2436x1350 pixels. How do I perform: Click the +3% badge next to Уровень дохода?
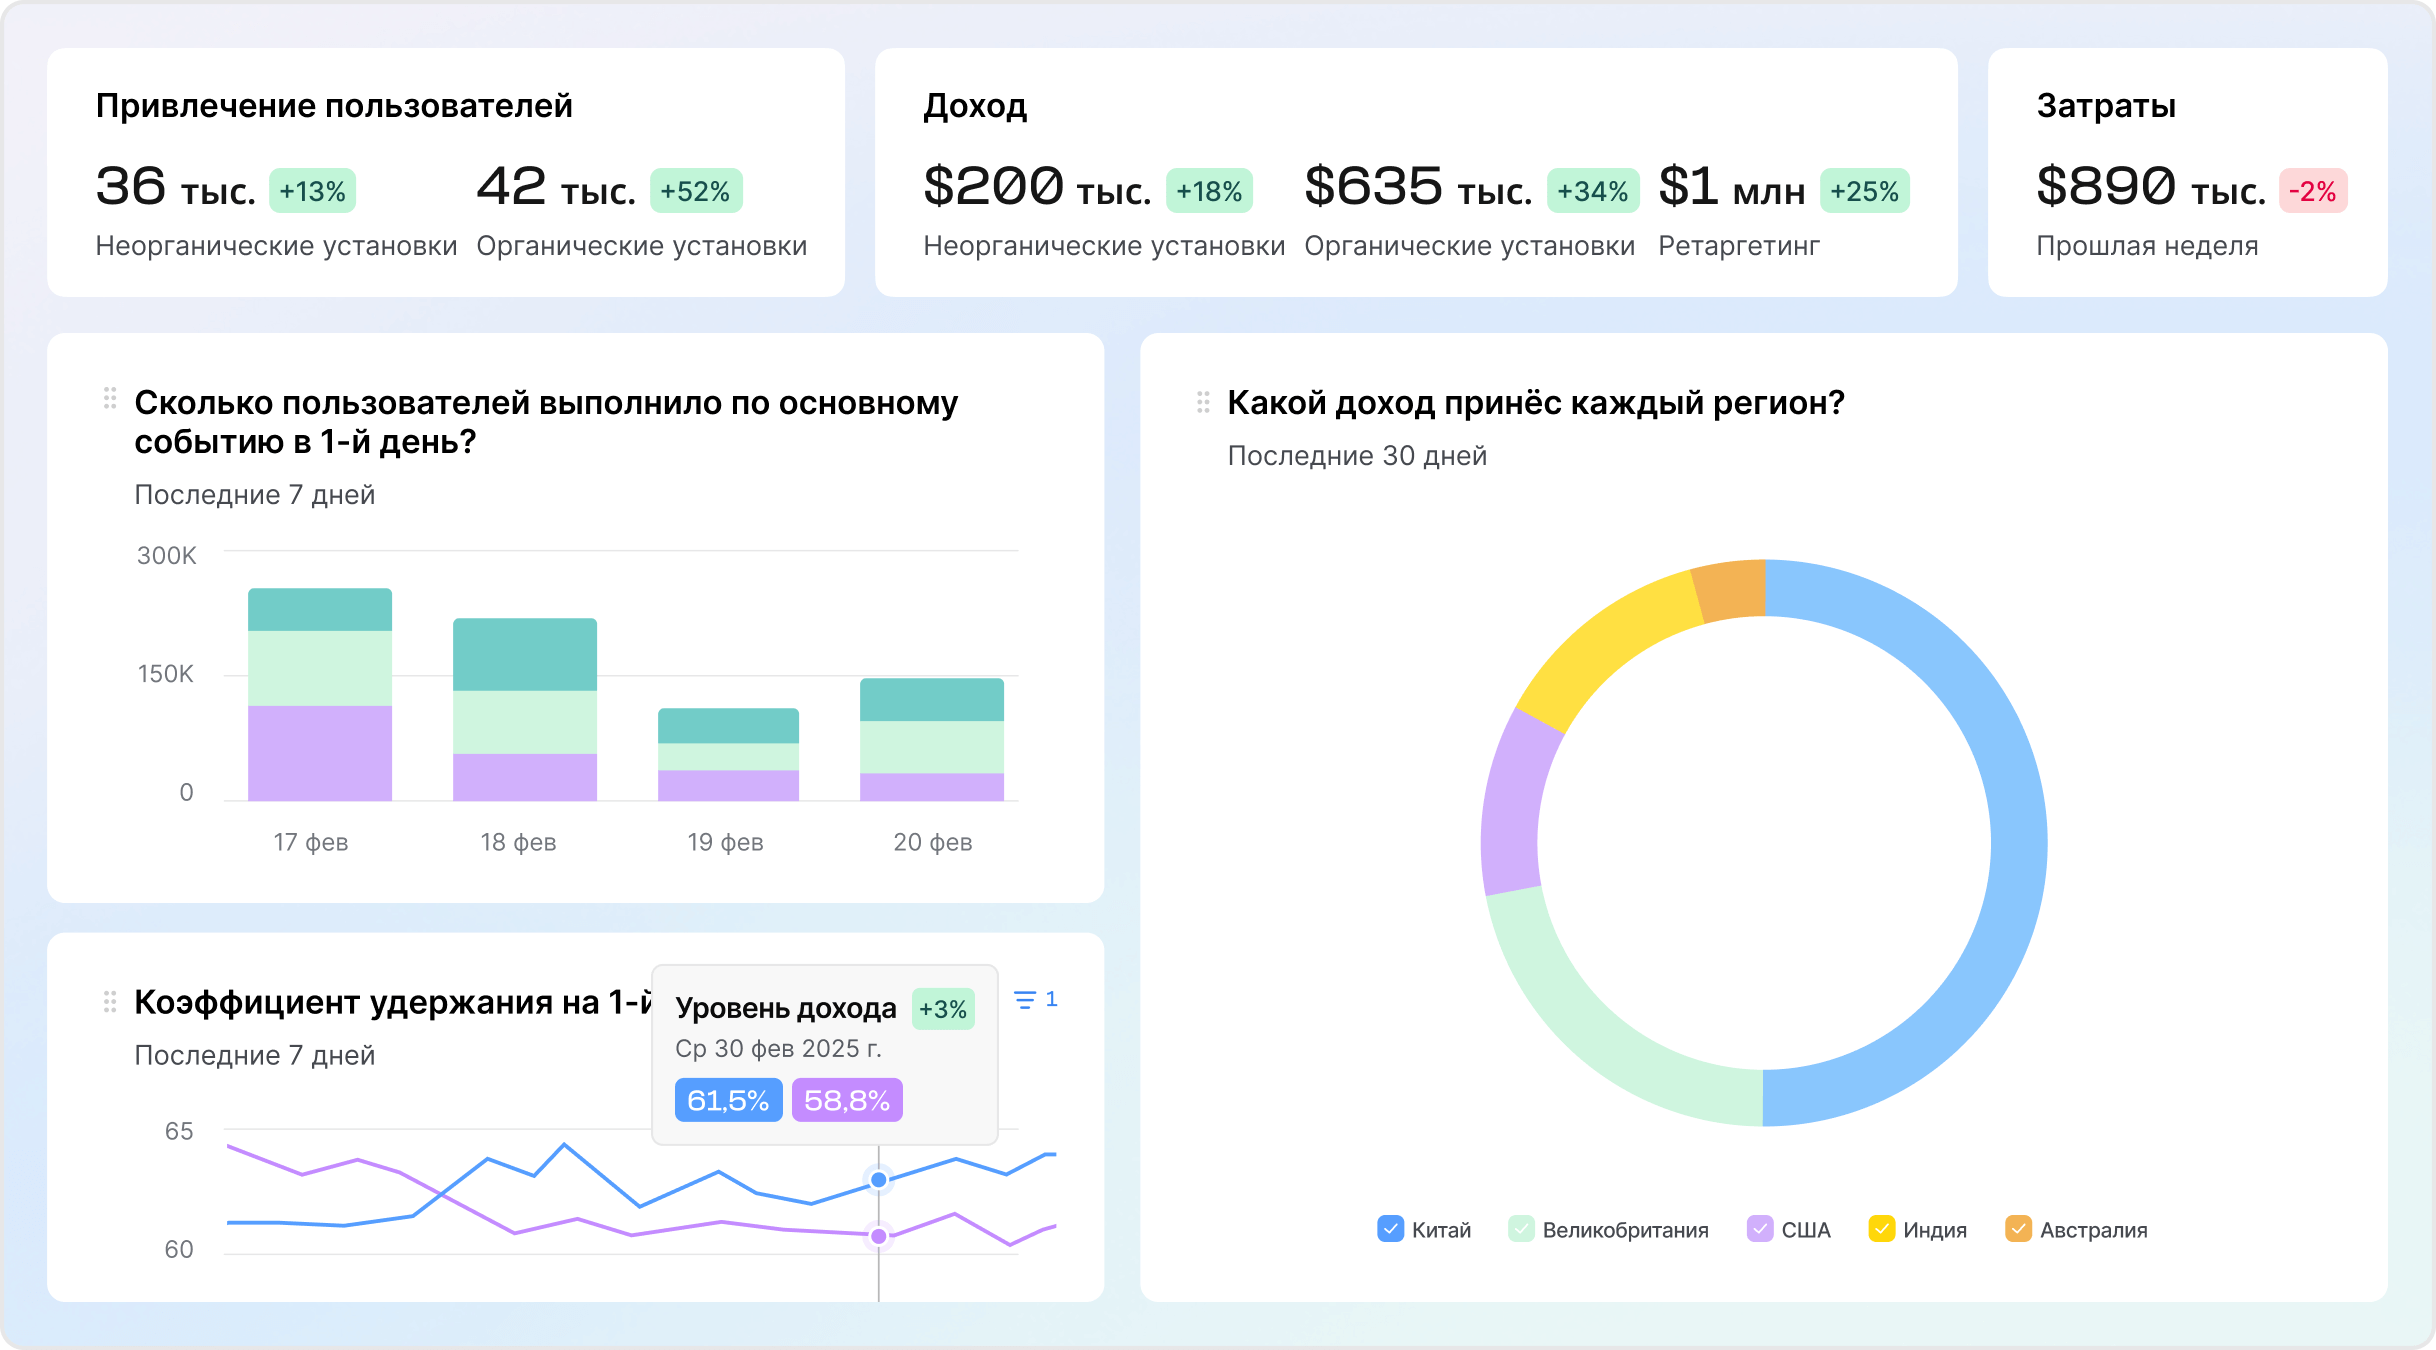tap(943, 1009)
